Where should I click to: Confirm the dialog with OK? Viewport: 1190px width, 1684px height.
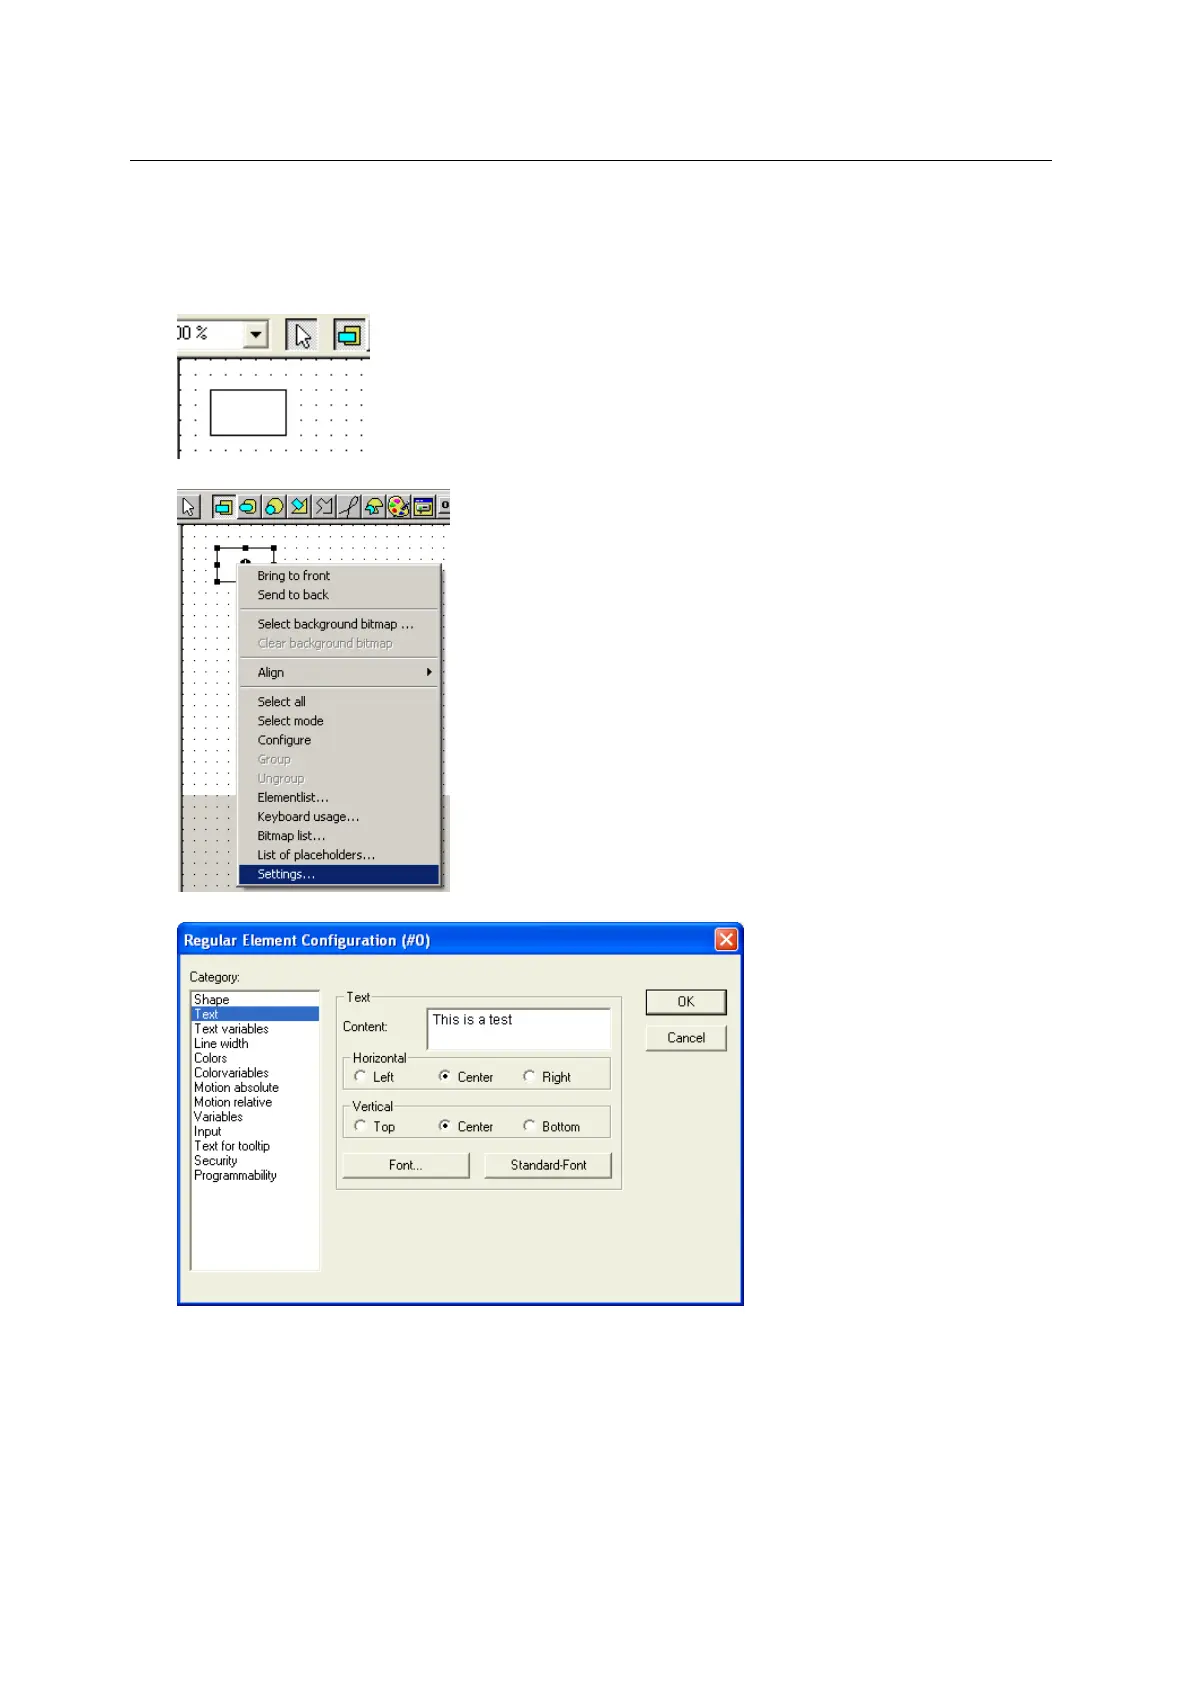686,1001
